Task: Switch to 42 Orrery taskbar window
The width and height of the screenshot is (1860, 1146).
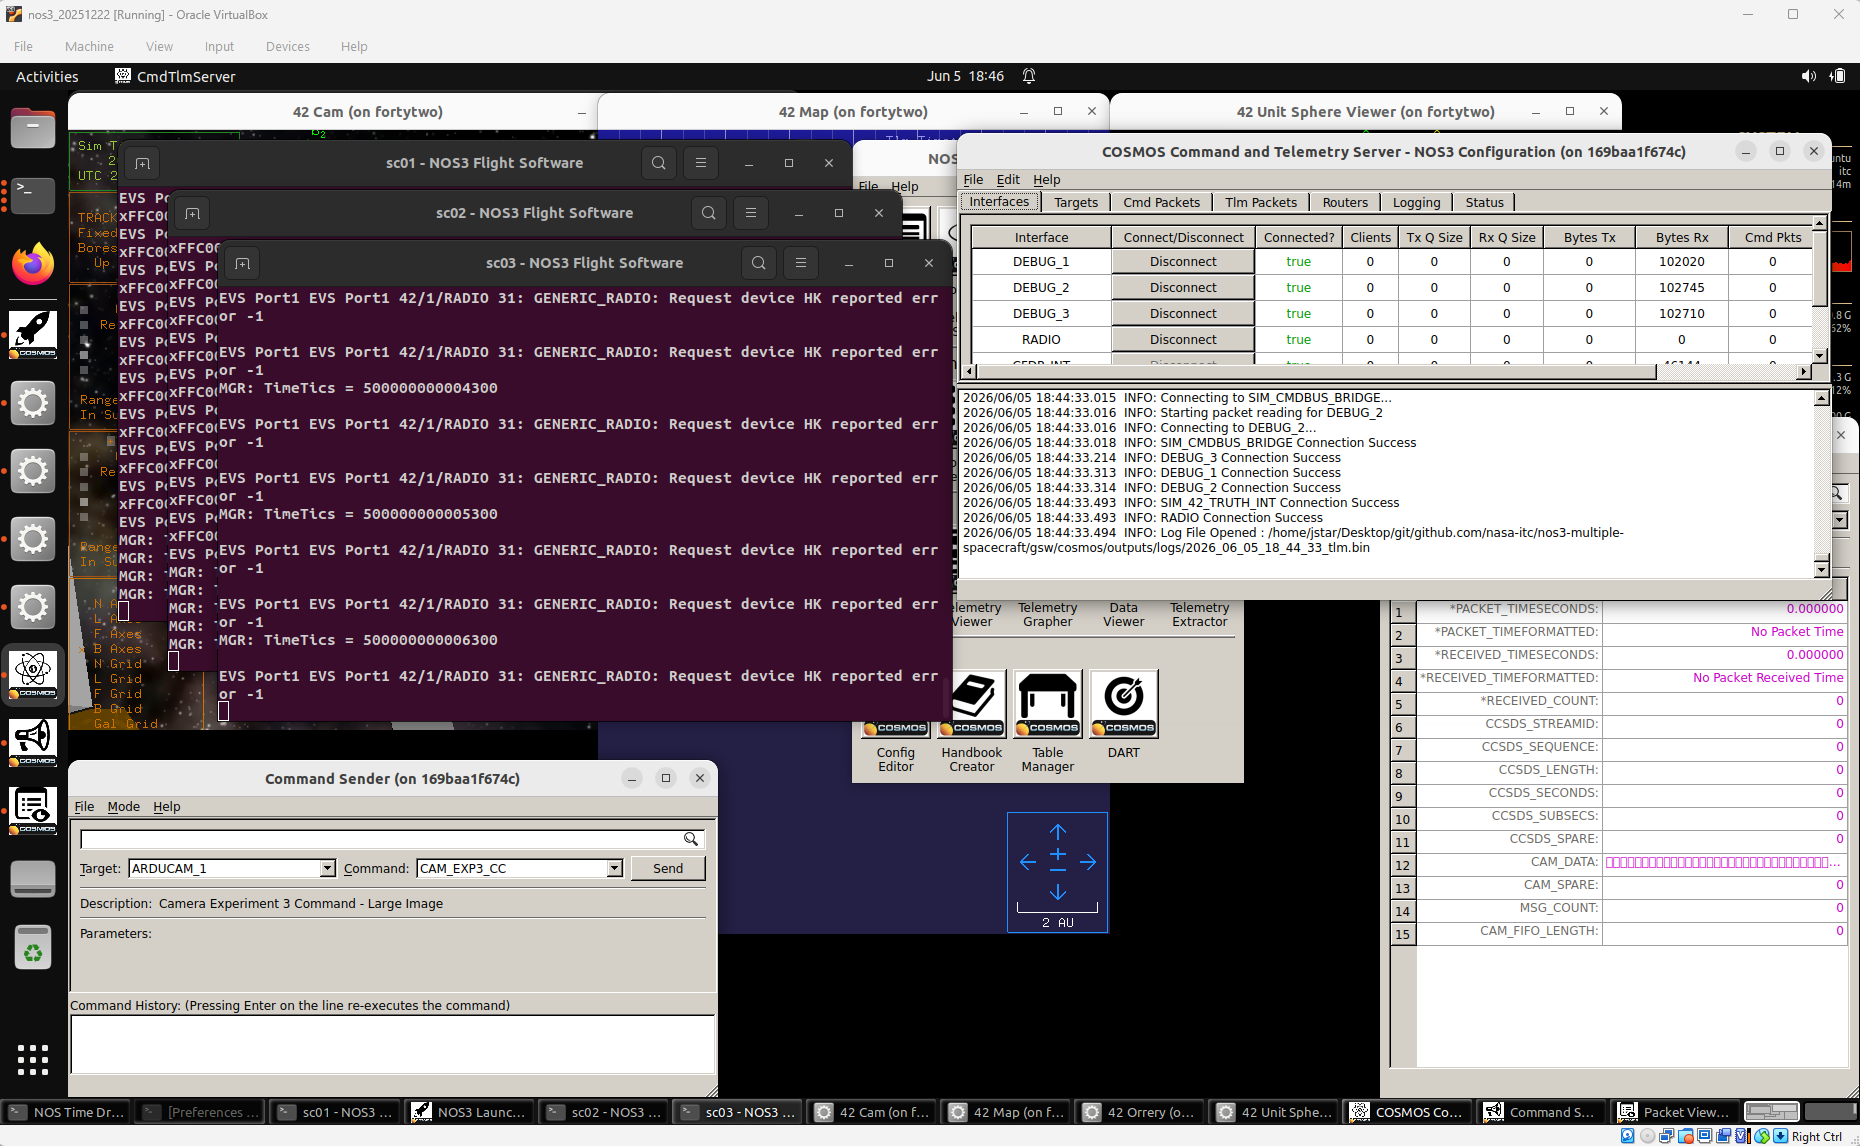Action: (x=1139, y=1112)
